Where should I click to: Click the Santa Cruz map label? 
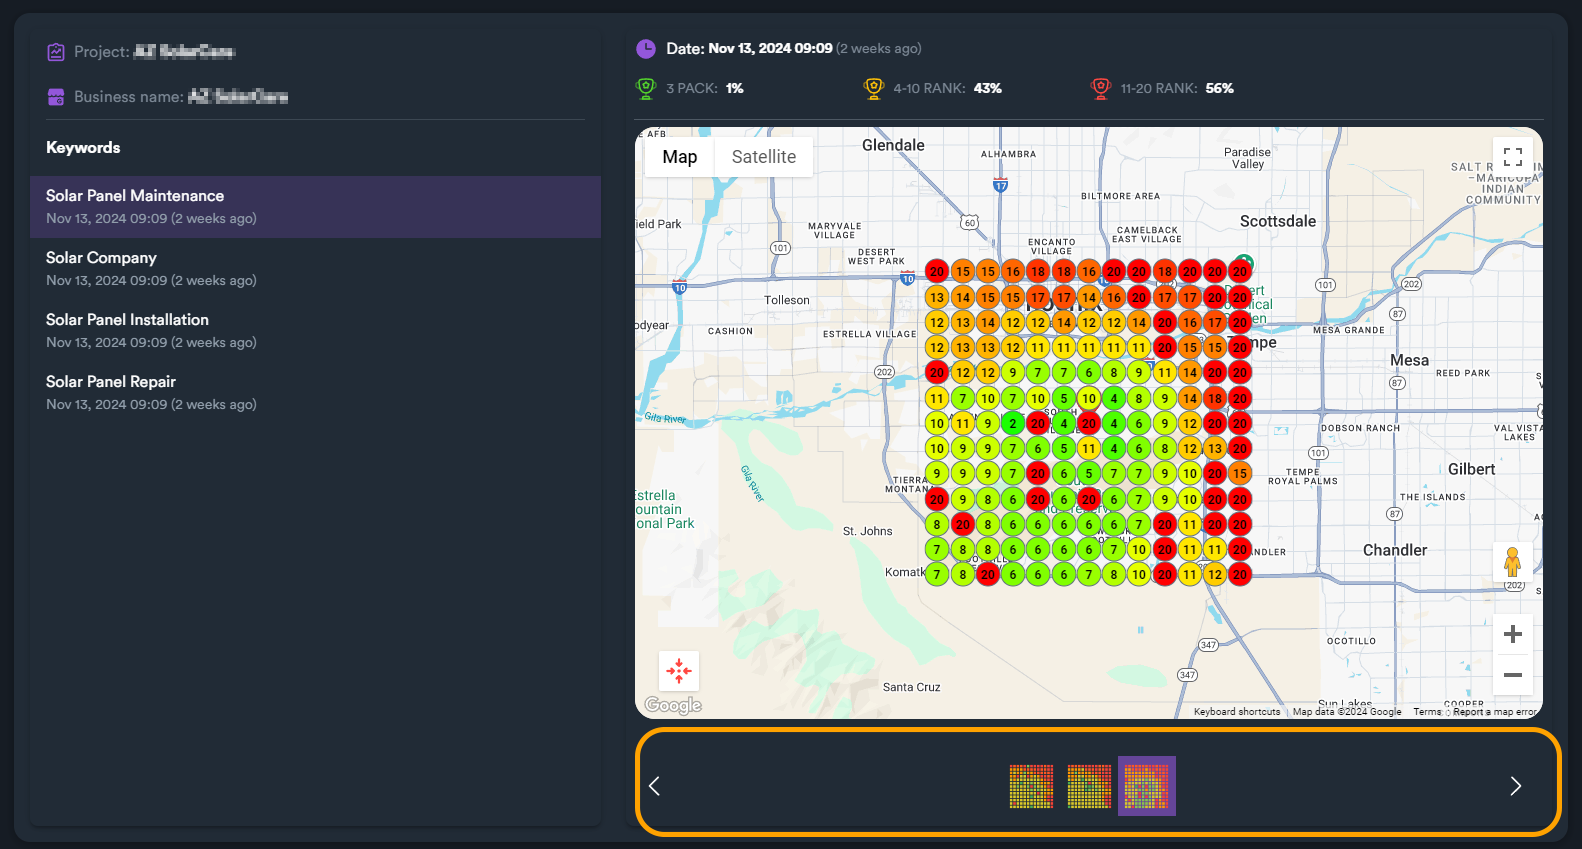coord(911,687)
